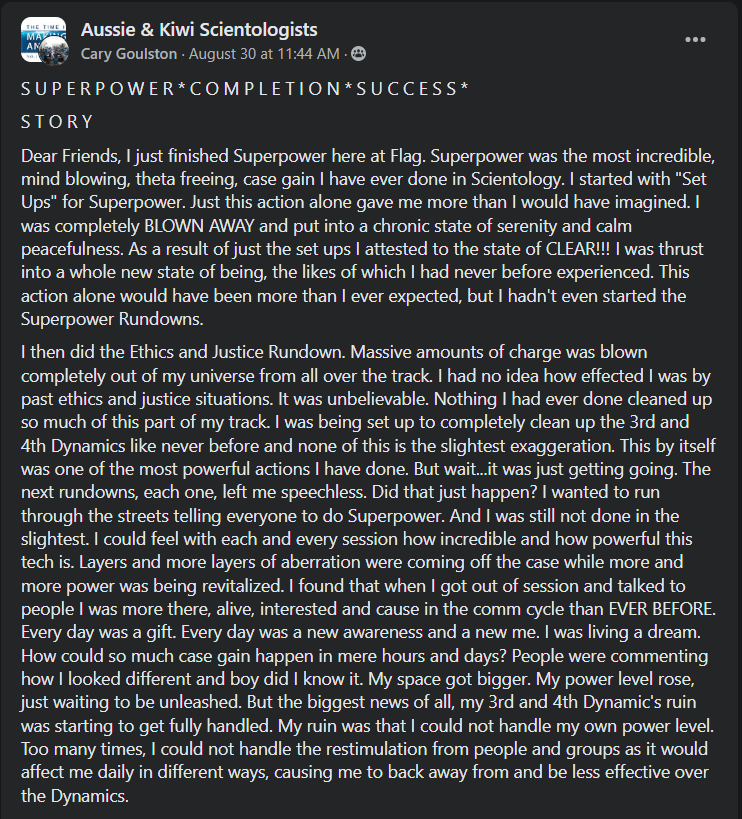Click the SUPERPOWER*COMPLETION*SUCCESS* heading line

click(245, 89)
